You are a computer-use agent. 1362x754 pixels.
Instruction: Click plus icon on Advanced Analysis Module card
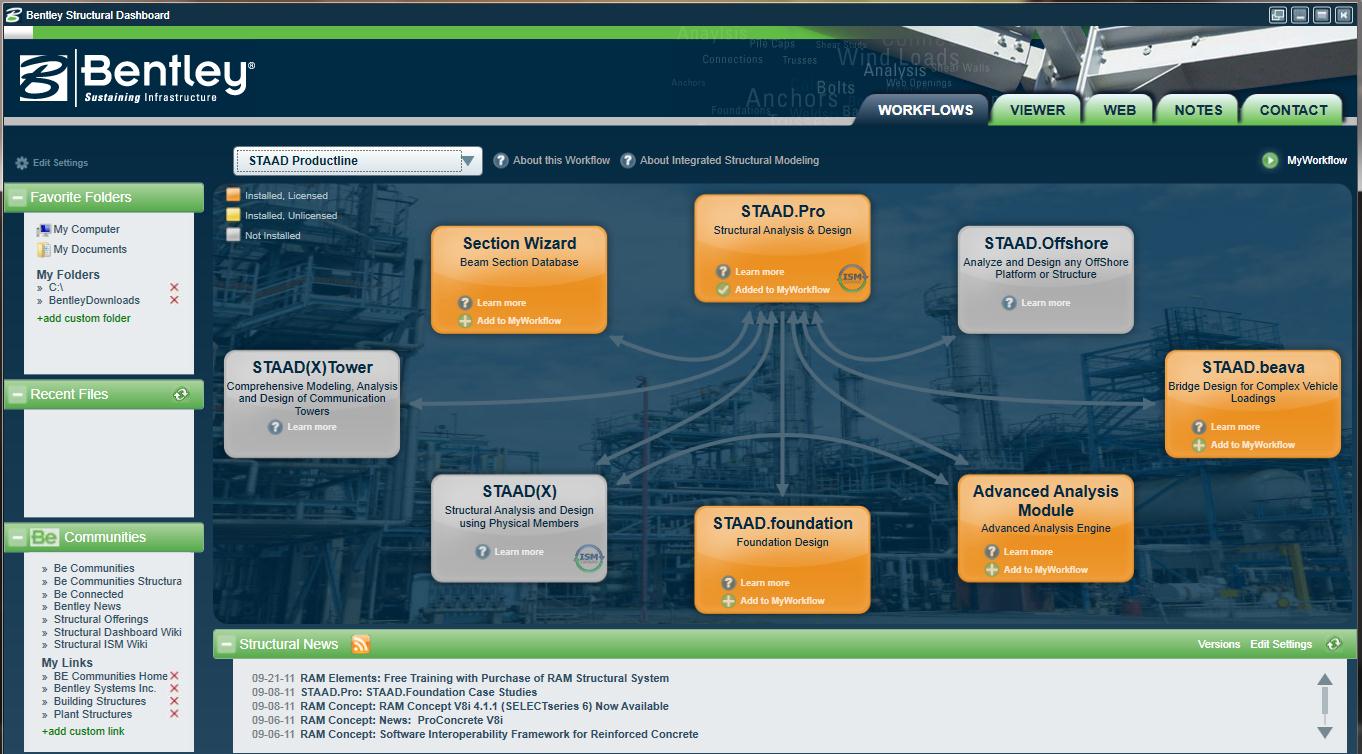tap(992, 570)
